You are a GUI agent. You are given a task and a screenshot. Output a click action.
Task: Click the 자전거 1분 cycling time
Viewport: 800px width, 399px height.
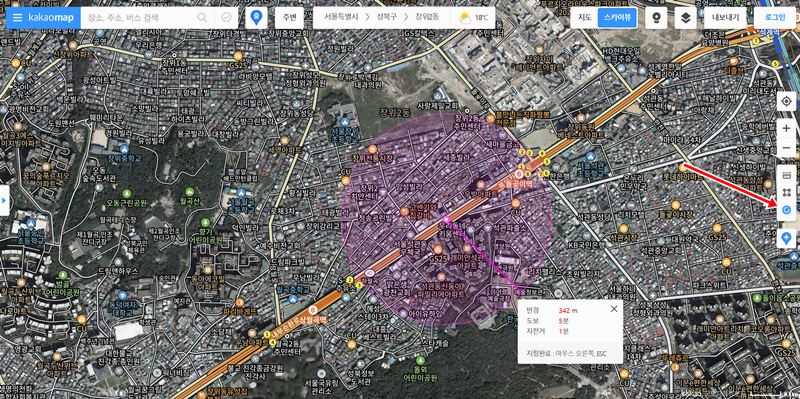pyautogui.click(x=547, y=331)
